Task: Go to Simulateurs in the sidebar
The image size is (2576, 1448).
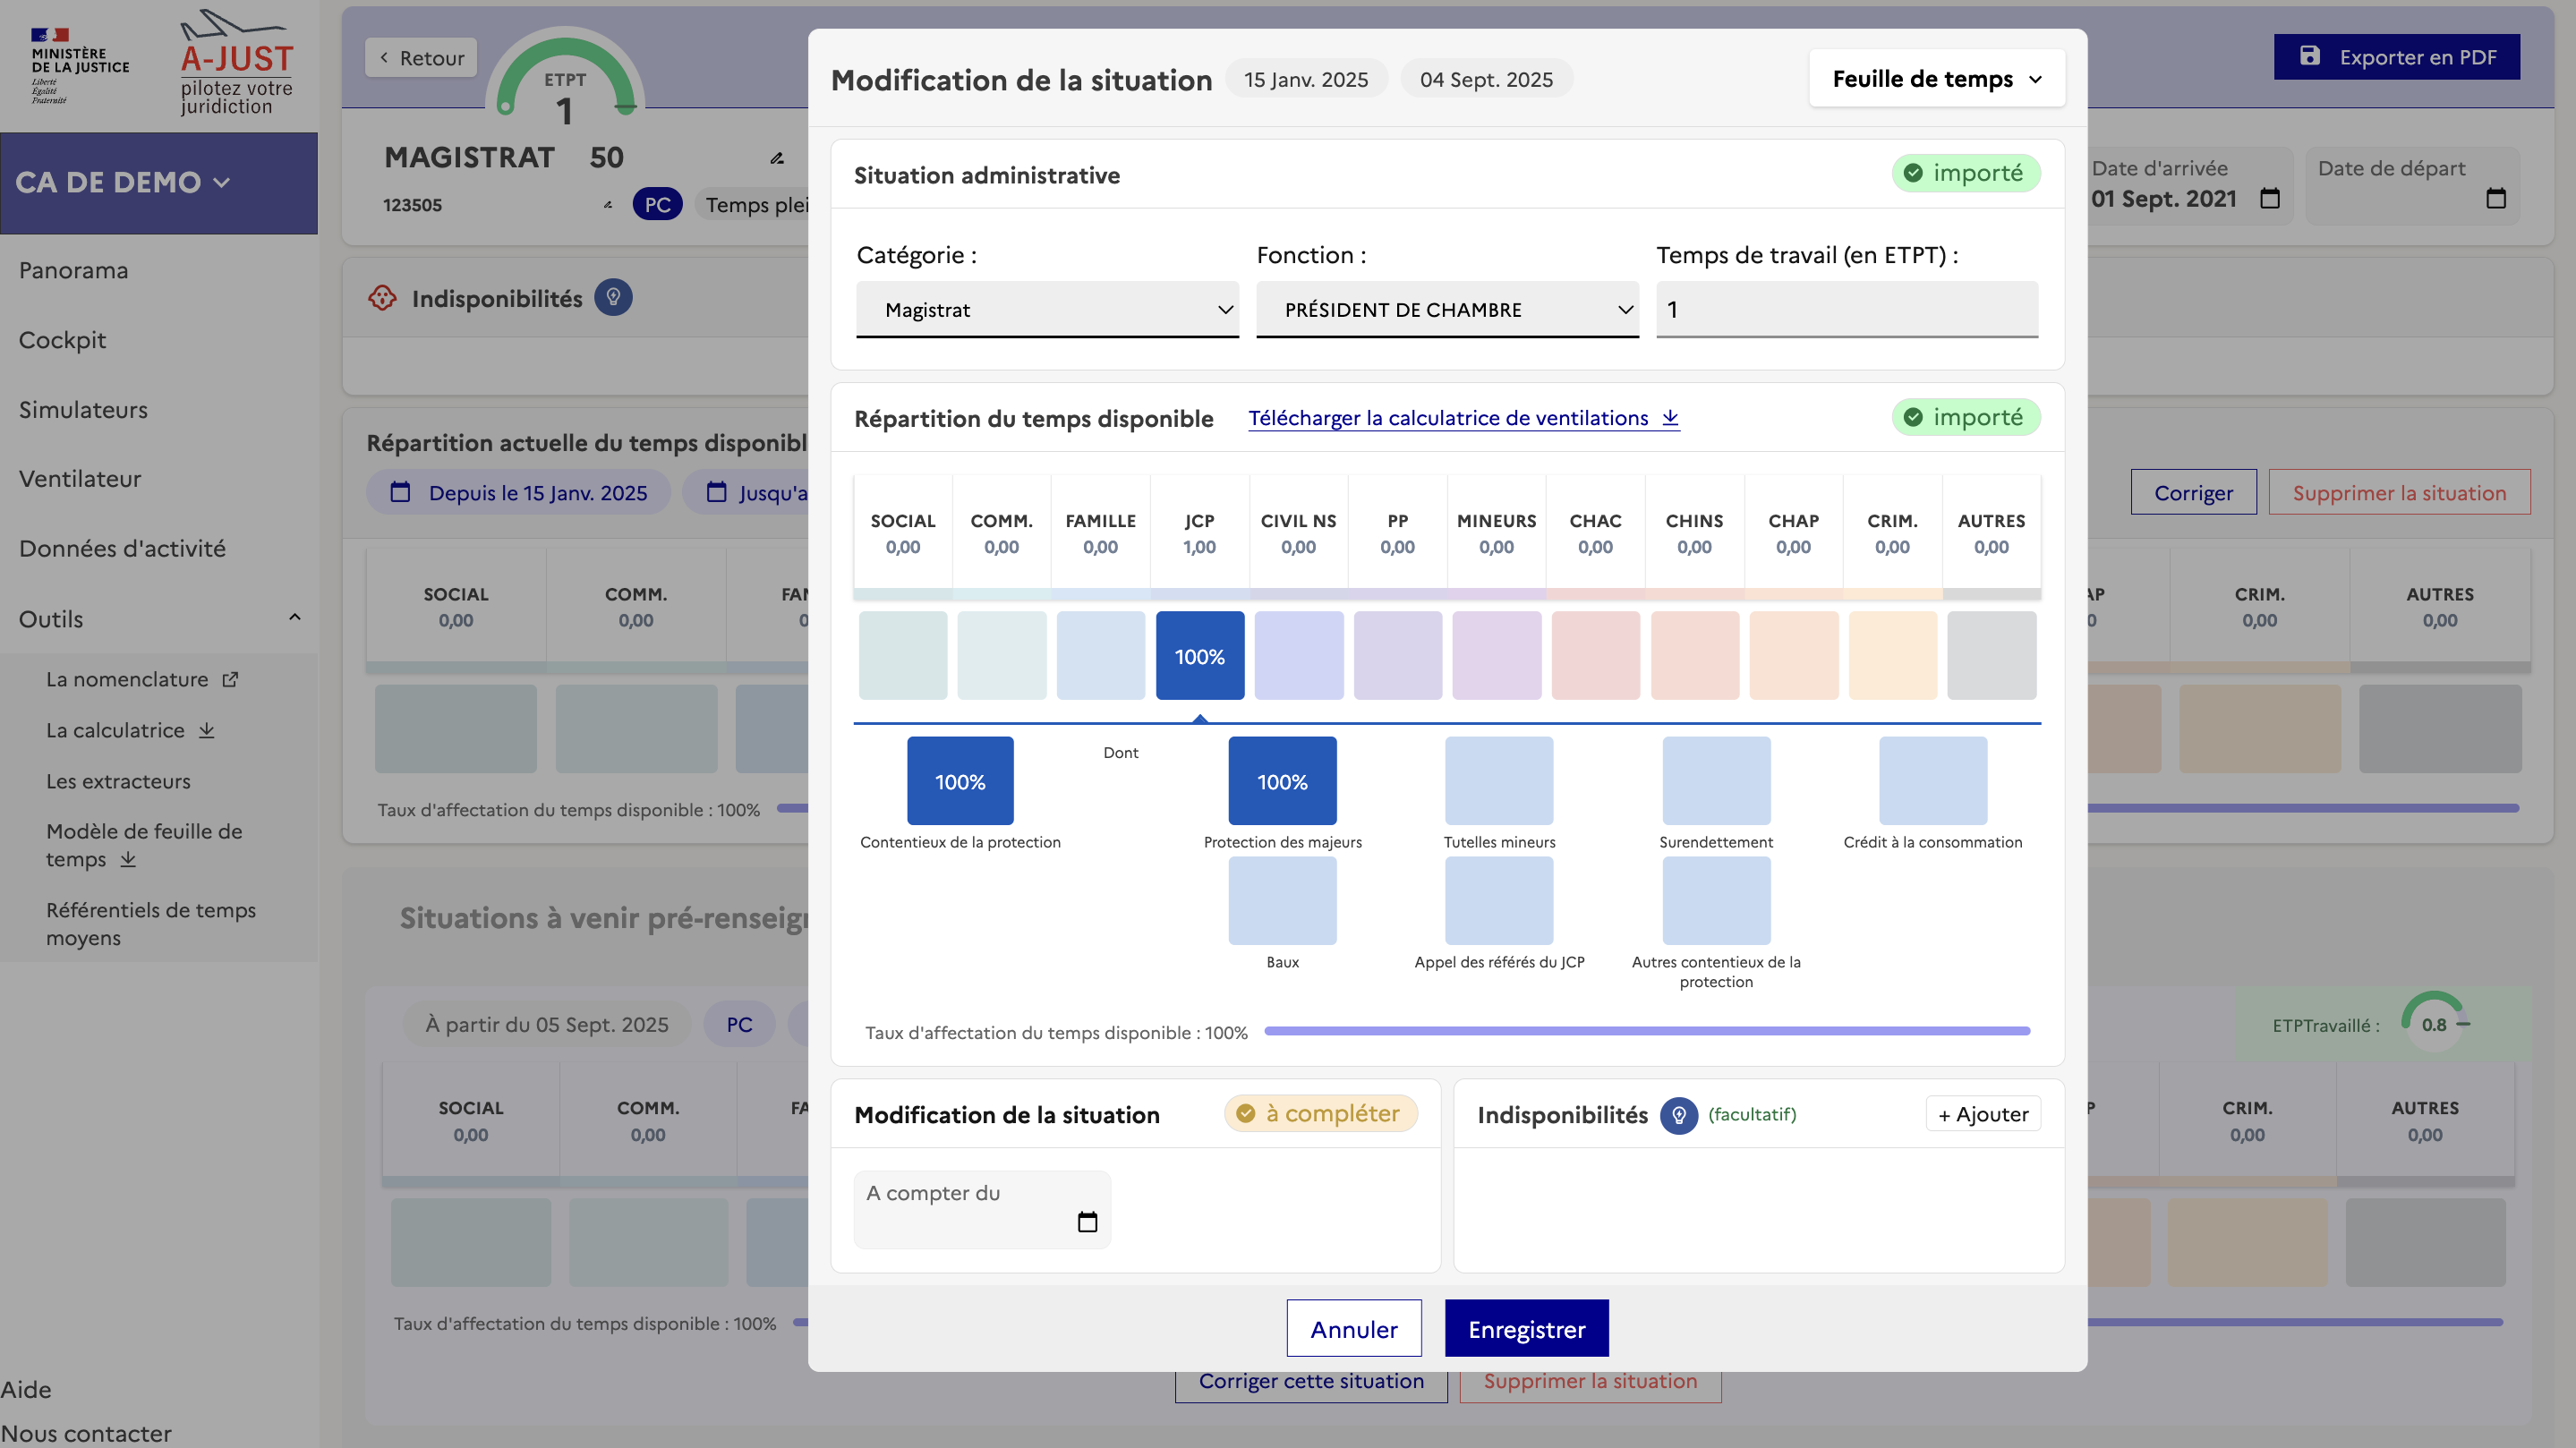Action: (83, 410)
